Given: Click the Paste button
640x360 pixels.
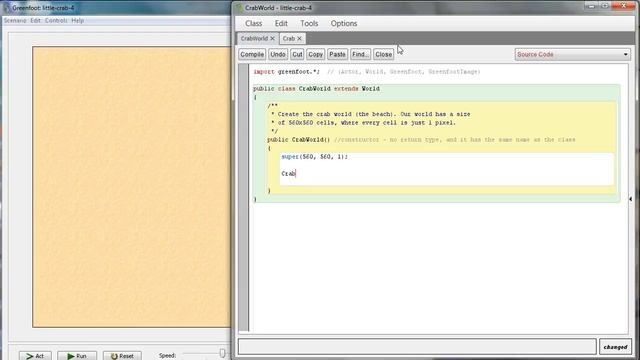Looking at the screenshot, I should coord(337,54).
